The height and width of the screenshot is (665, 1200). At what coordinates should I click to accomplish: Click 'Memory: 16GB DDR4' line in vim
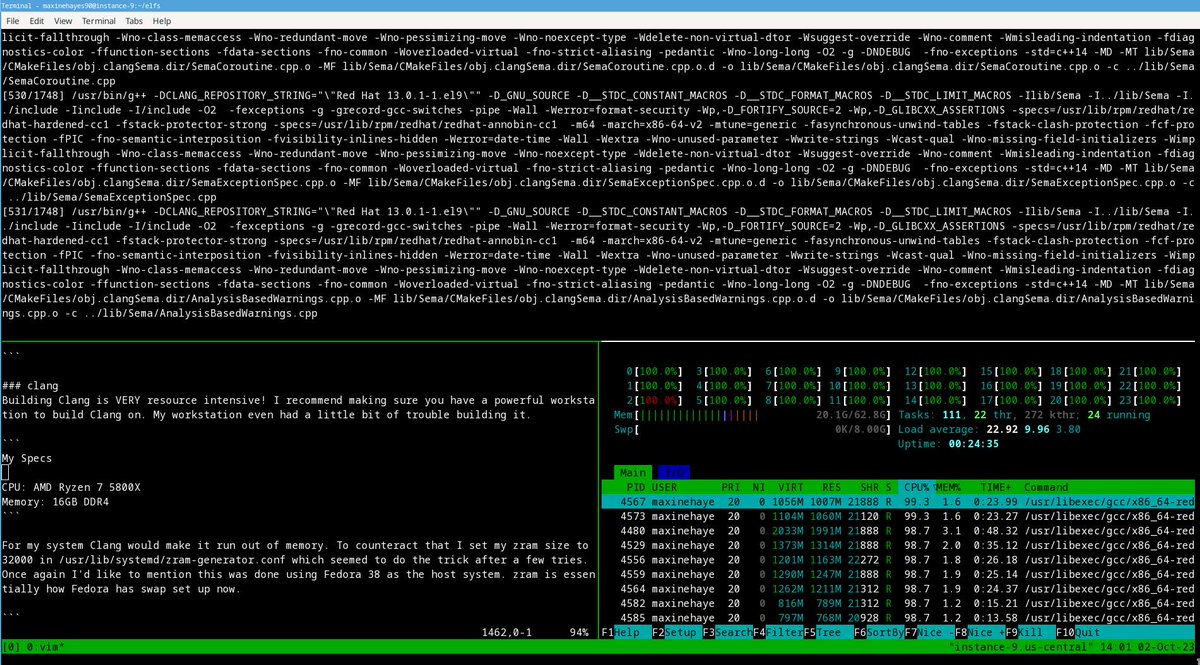pyautogui.click(x=55, y=502)
